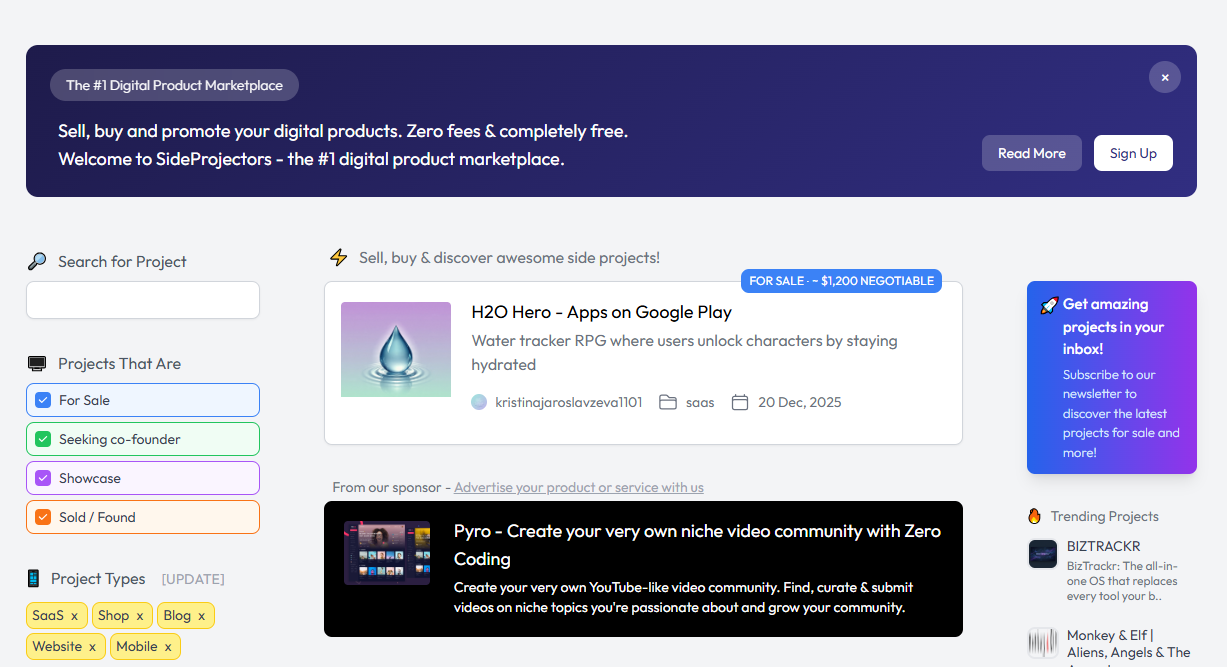Viewport: 1227px width, 667px height.
Task: Click the H2O Hero water drop thumbnail
Action: [396, 350]
